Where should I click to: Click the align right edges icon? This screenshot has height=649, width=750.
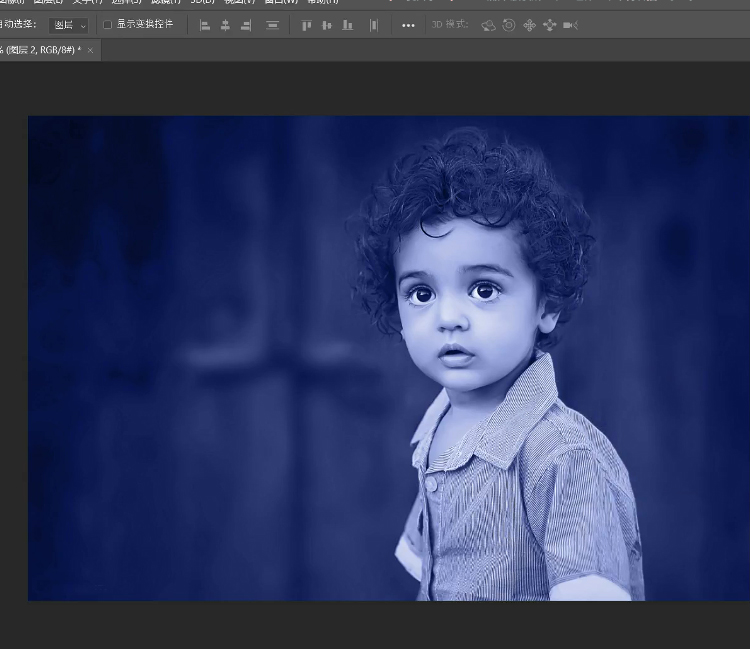click(x=246, y=25)
